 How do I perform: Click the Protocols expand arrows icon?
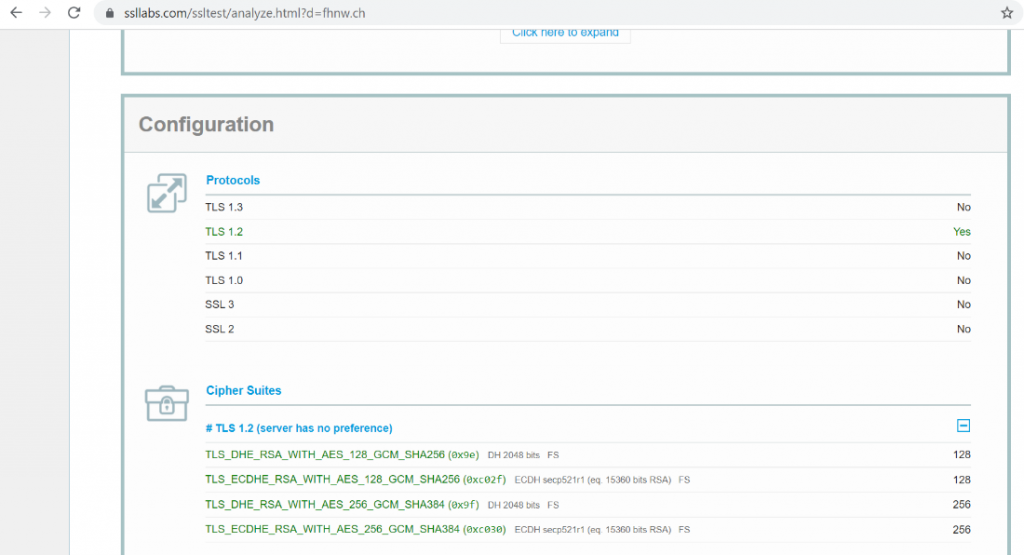point(166,193)
